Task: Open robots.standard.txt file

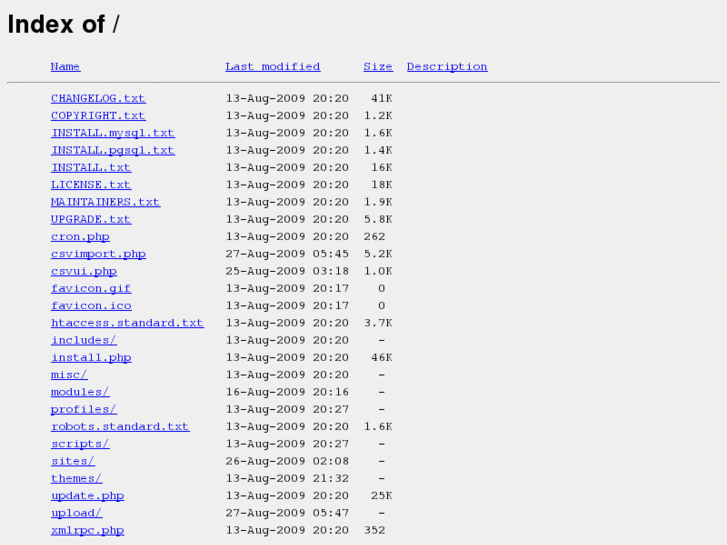Action: point(120,427)
